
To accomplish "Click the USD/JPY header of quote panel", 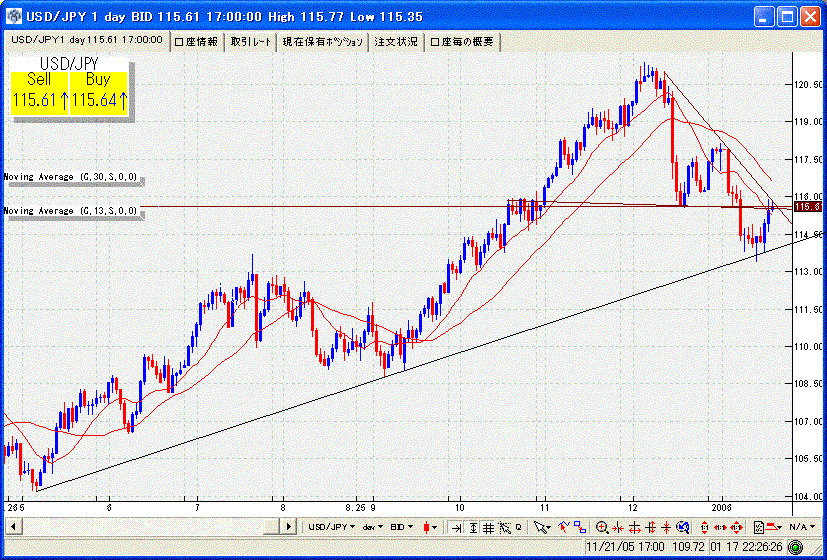I will 69,64.
